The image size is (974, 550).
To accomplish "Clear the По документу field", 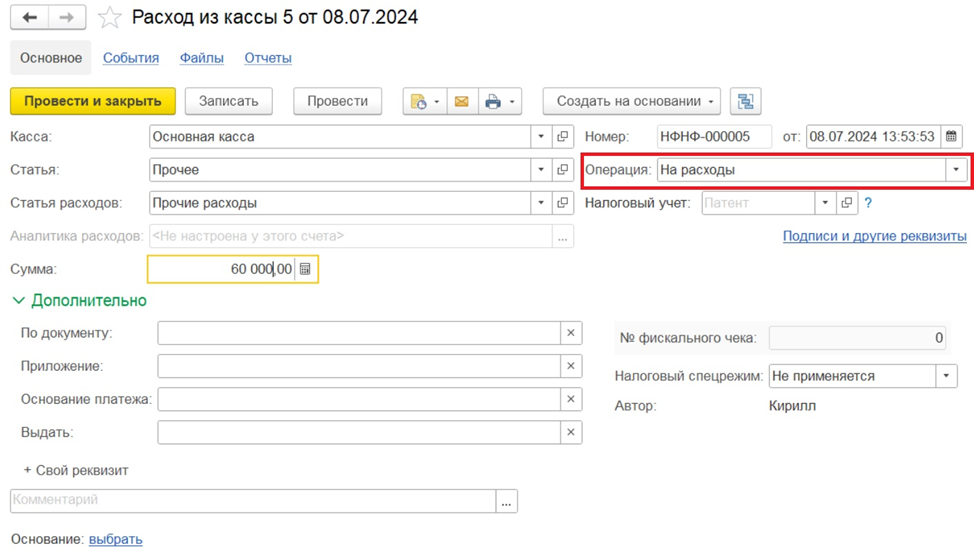I will (x=571, y=333).
